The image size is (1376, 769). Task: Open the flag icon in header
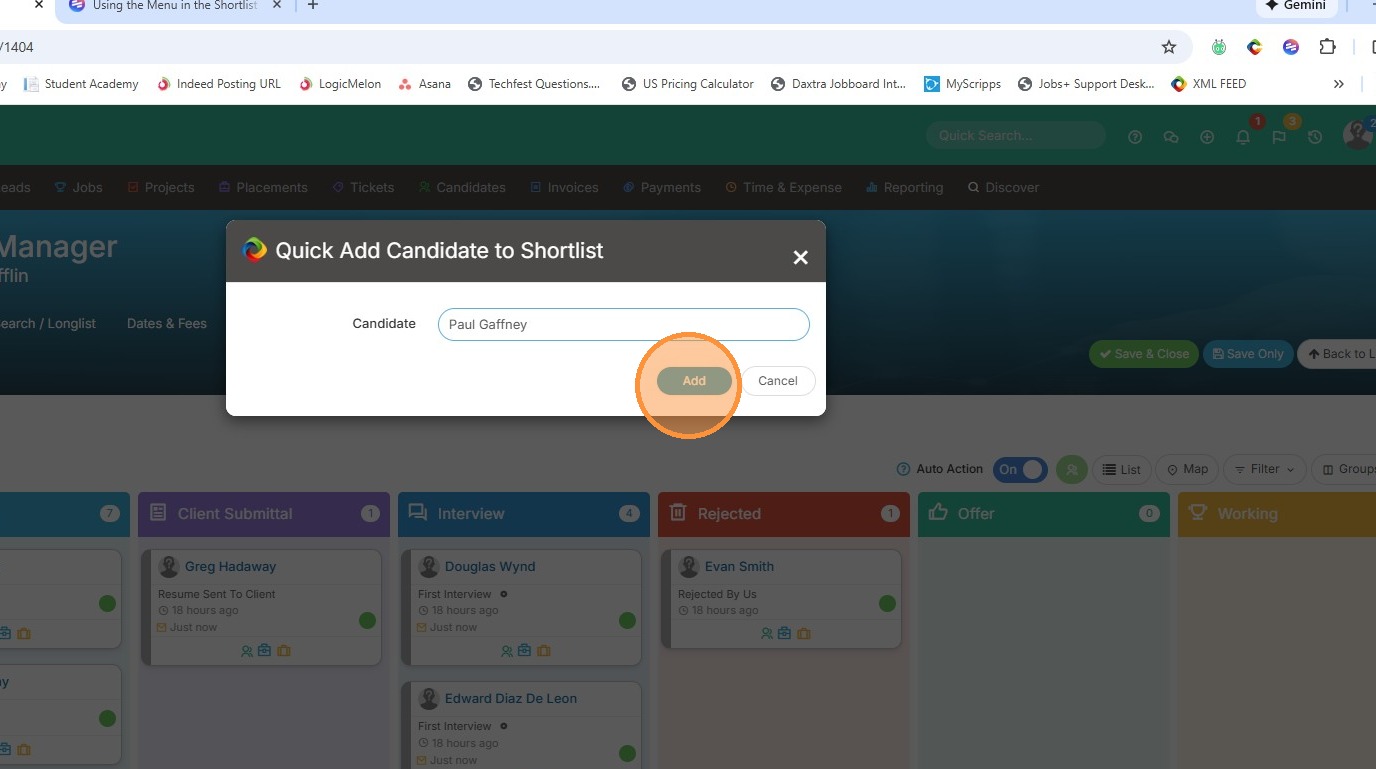pyautogui.click(x=1279, y=137)
